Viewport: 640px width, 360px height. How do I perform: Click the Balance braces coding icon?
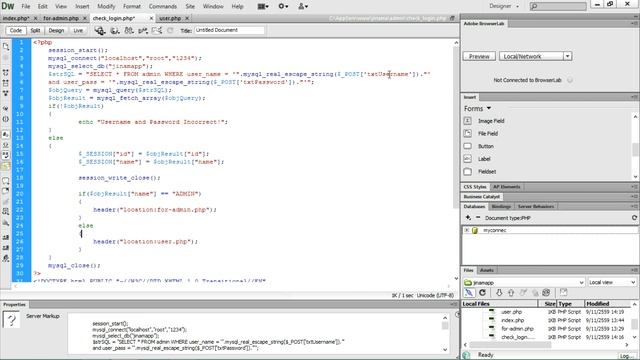(6, 119)
